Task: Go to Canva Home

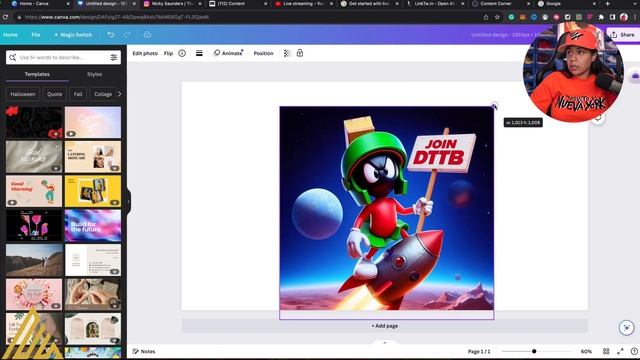Action: [10, 35]
